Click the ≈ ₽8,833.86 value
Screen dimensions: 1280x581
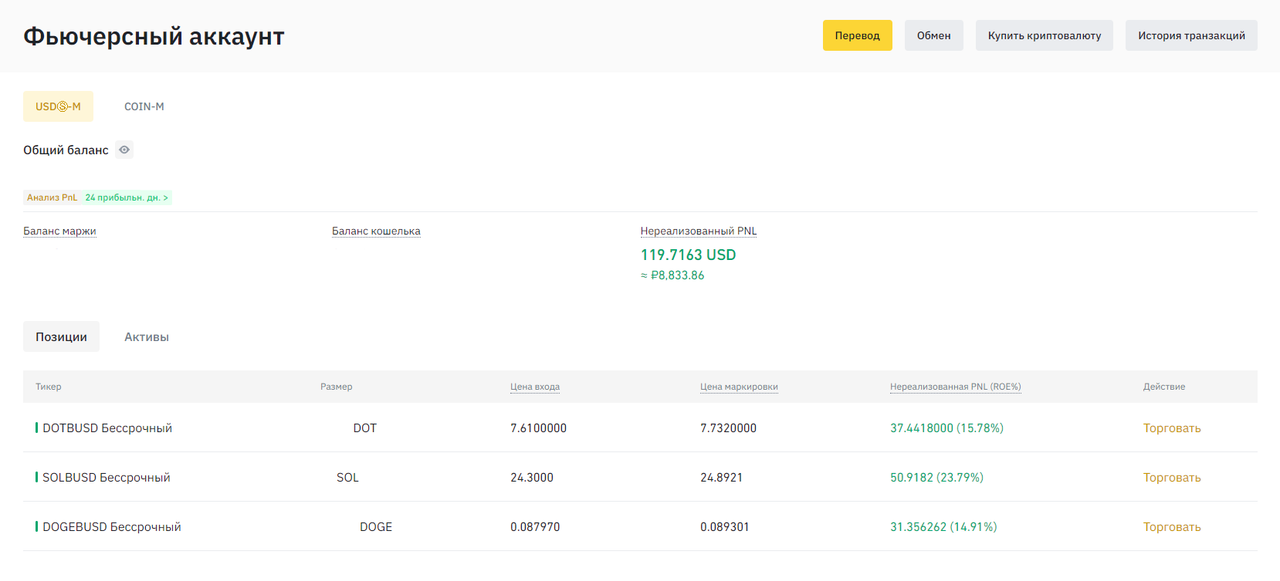coord(672,275)
